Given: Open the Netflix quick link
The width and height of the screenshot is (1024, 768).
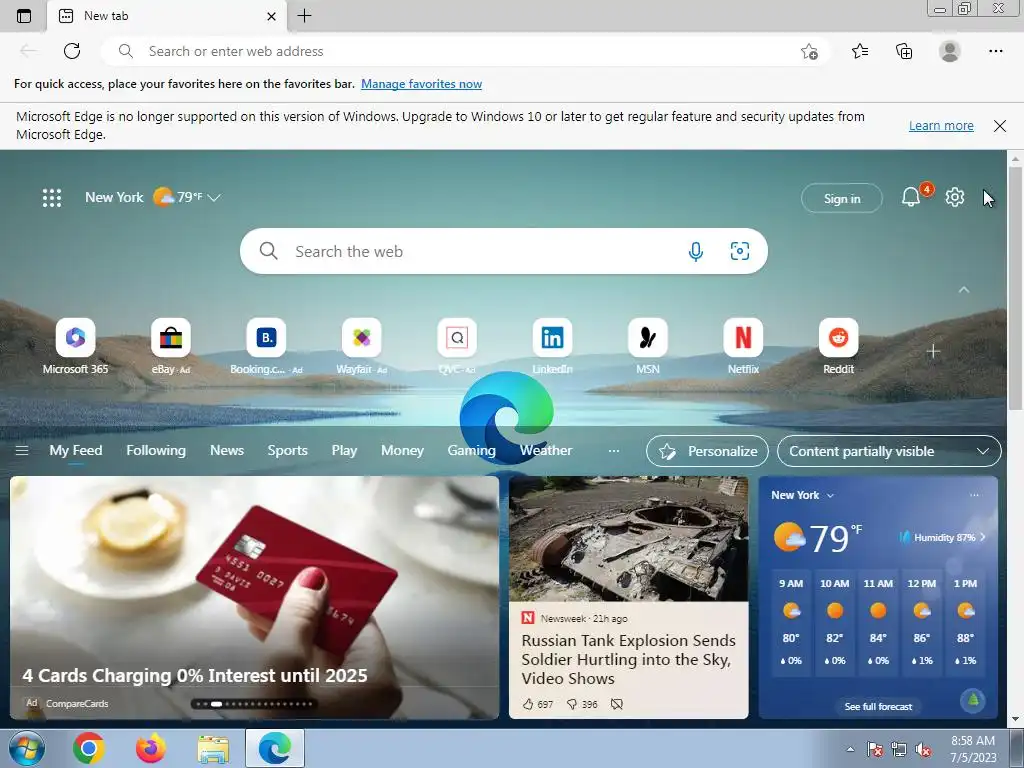Looking at the screenshot, I should coord(743,347).
